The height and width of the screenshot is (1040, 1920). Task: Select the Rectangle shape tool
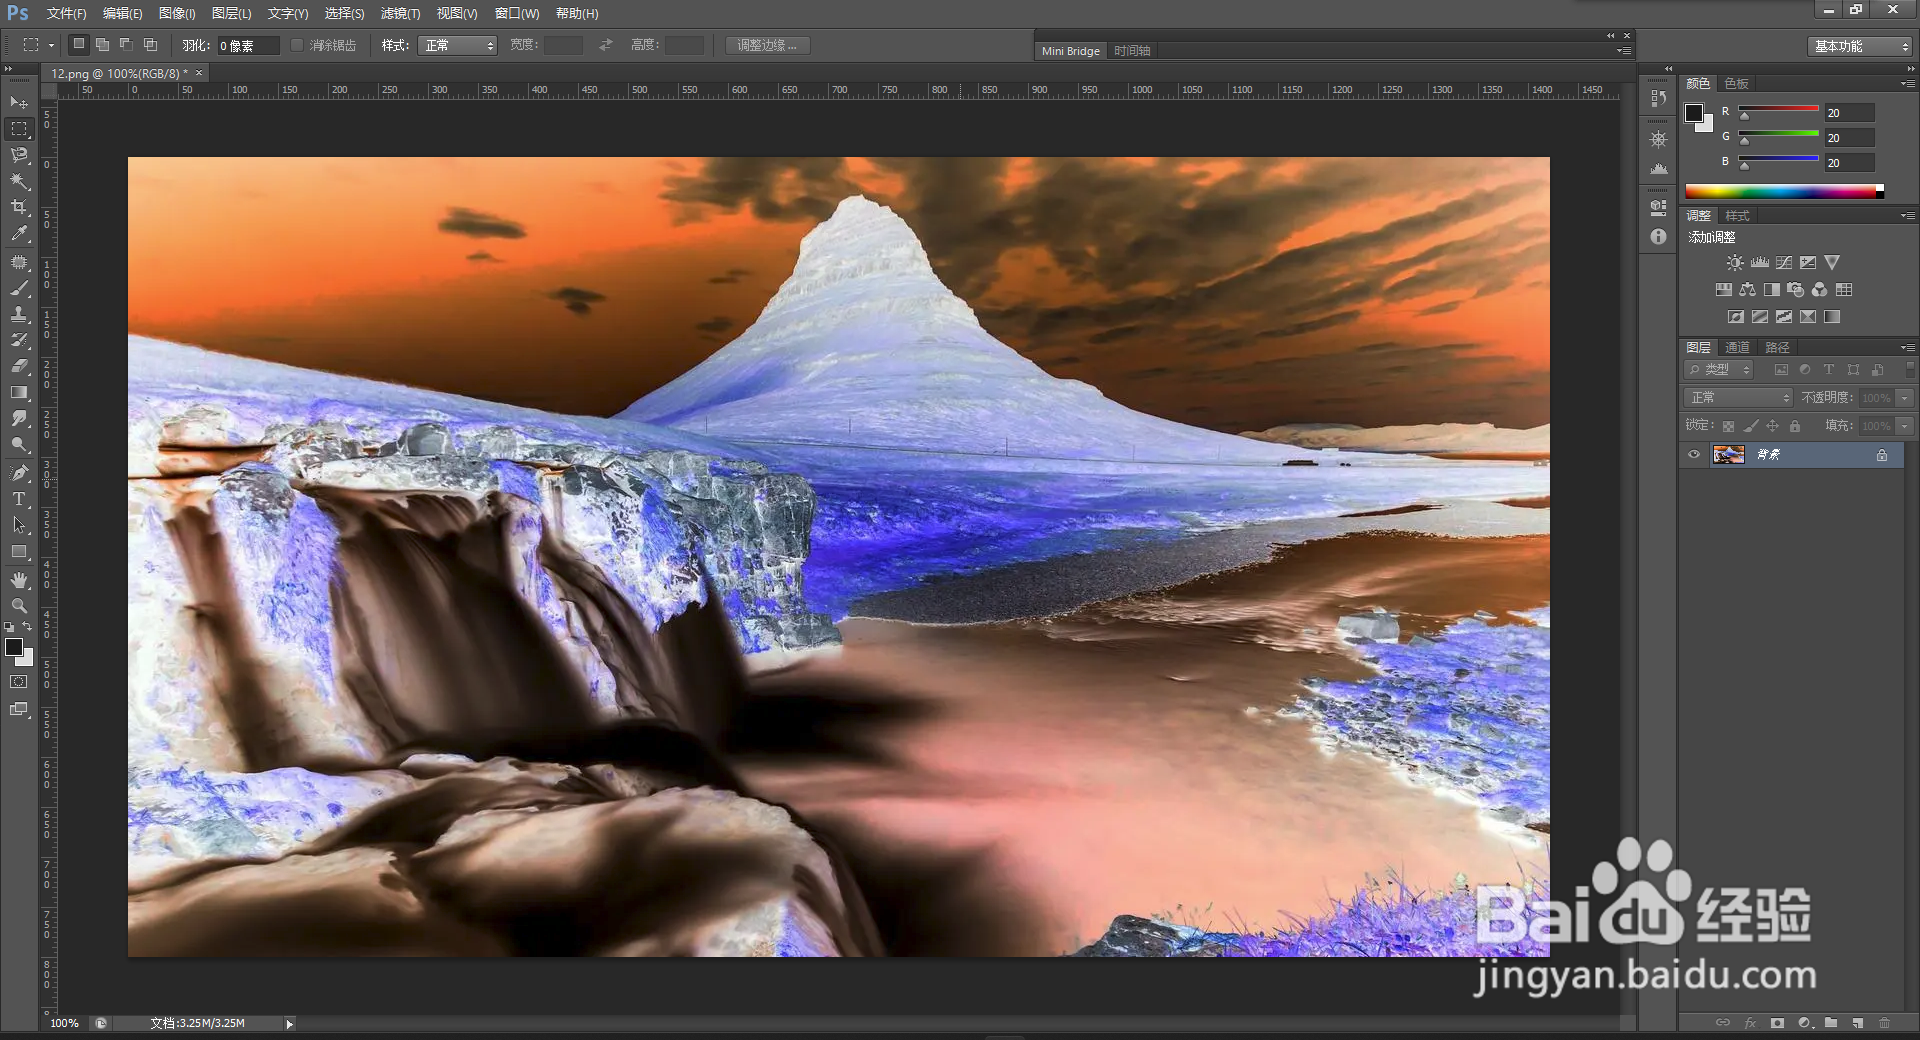click(x=19, y=551)
